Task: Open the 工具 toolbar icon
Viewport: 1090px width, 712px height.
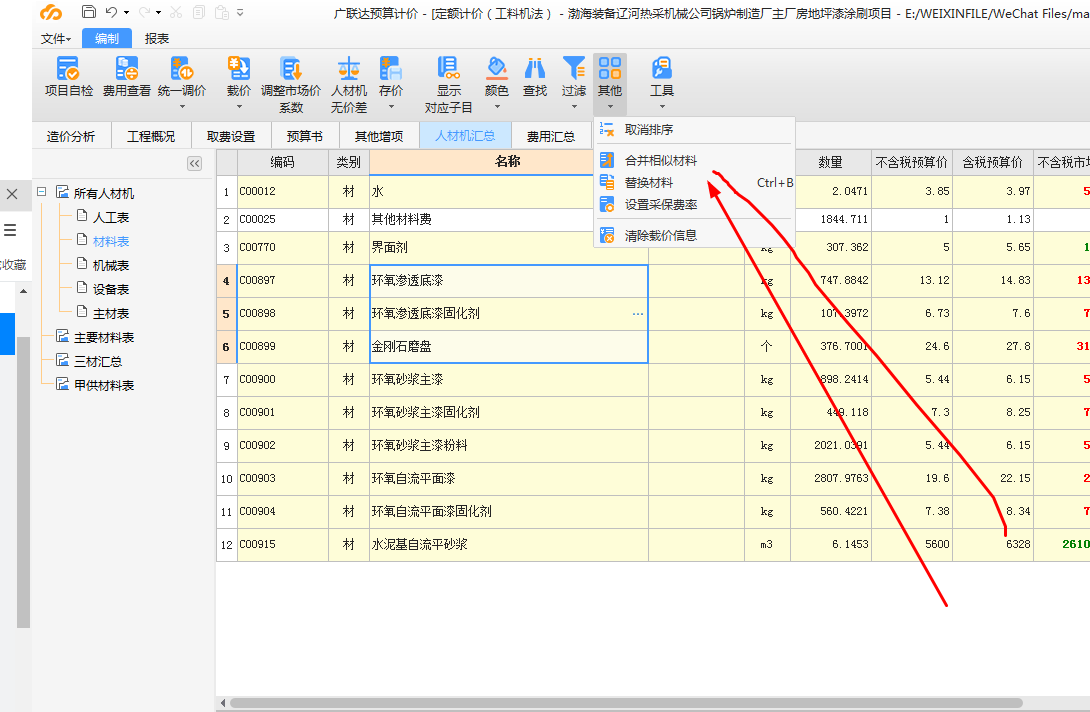Action: [x=662, y=68]
